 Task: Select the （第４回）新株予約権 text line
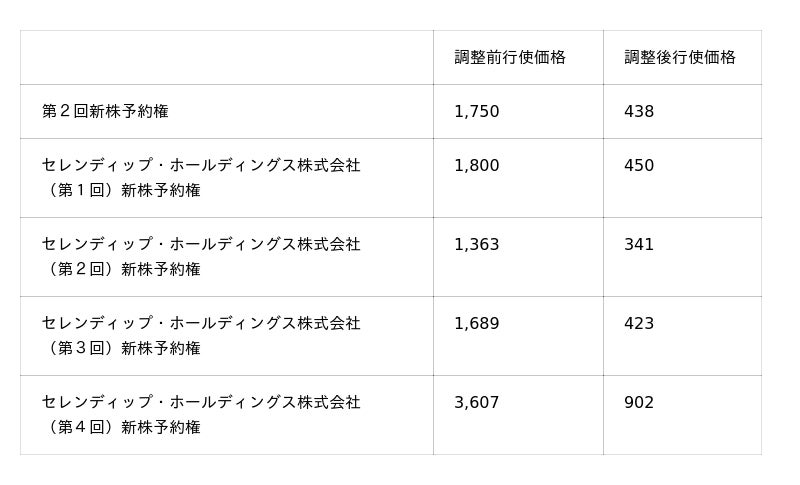pyautogui.click(x=121, y=427)
